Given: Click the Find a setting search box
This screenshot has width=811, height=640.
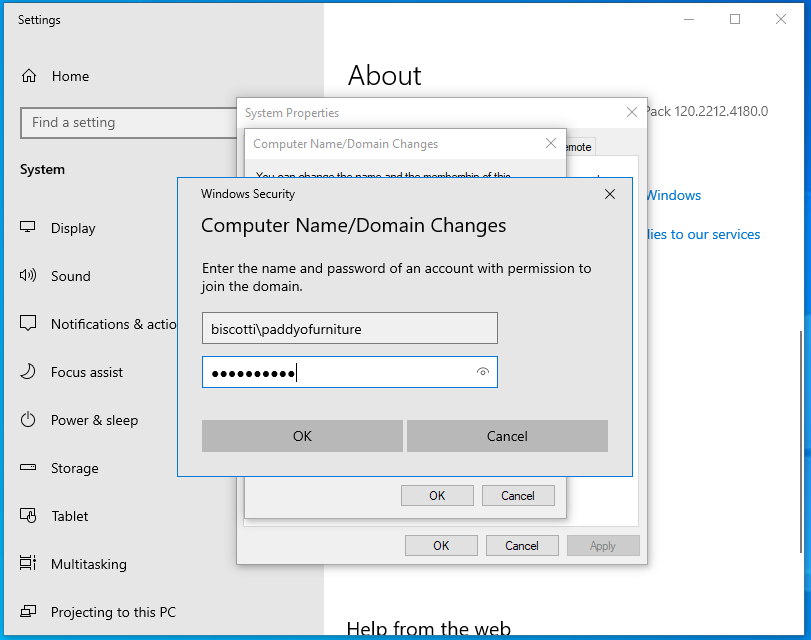Looking at the screenshot, I should [x=128, y=123].
